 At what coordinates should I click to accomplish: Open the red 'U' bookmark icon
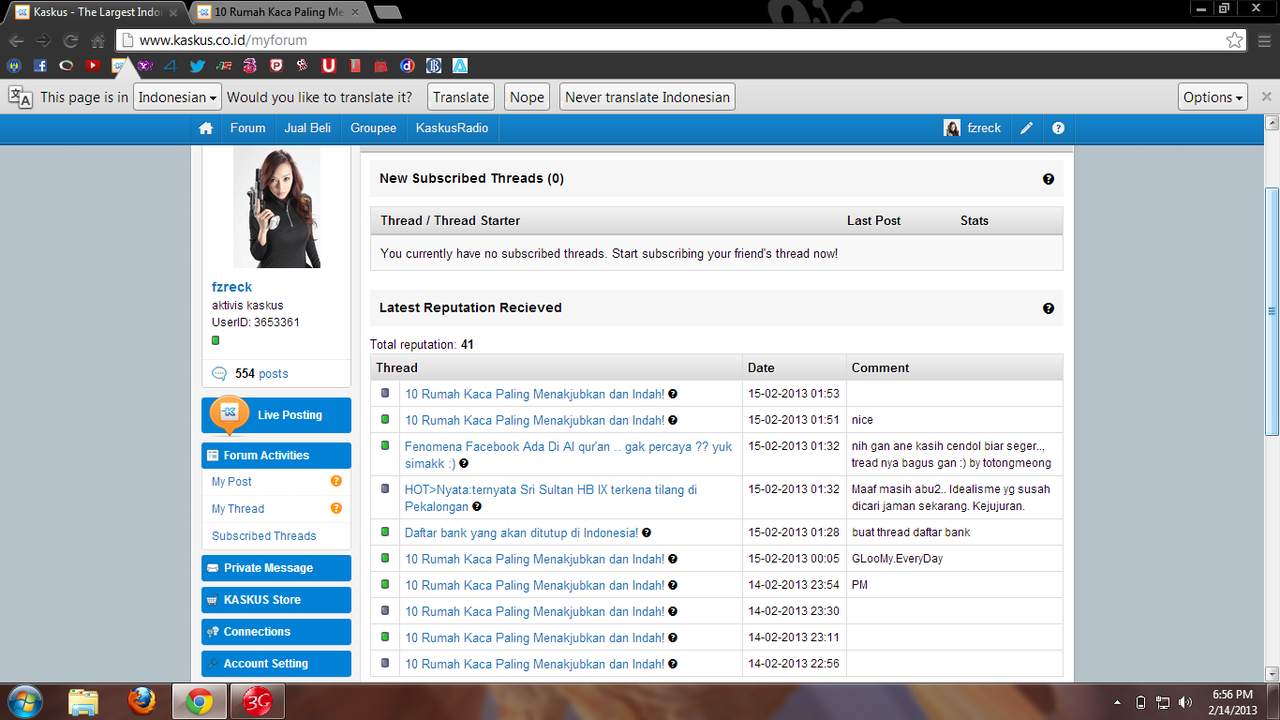[x=328, y=65]
